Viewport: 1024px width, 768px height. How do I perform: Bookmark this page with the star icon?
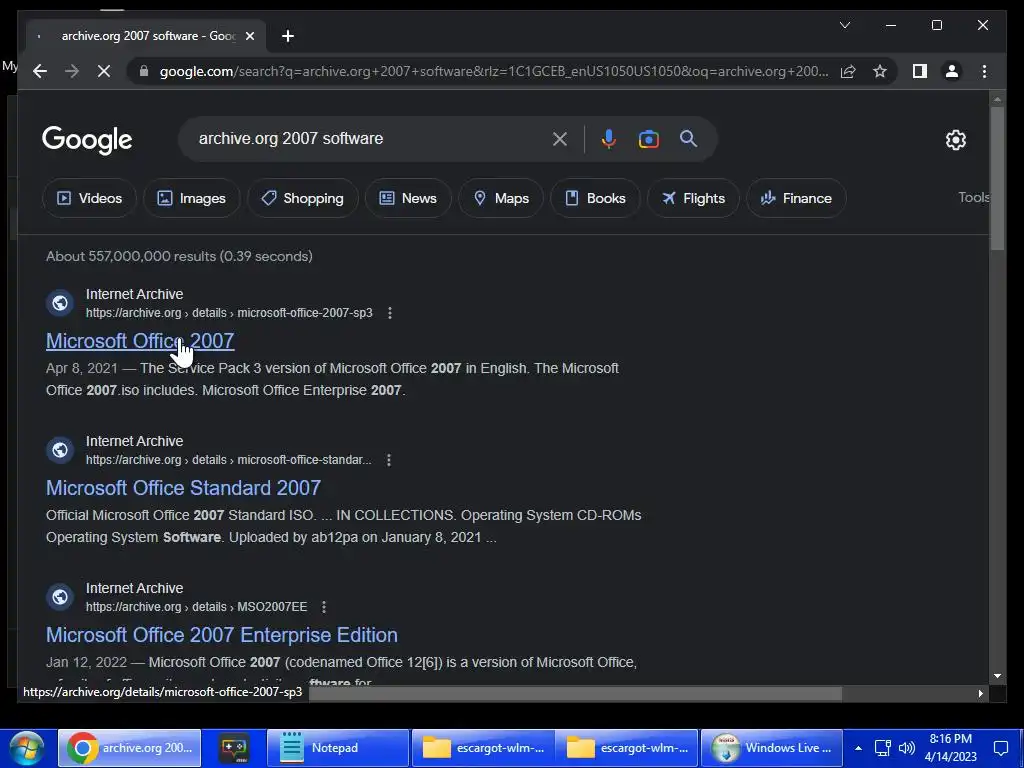(x=880, y=71)
